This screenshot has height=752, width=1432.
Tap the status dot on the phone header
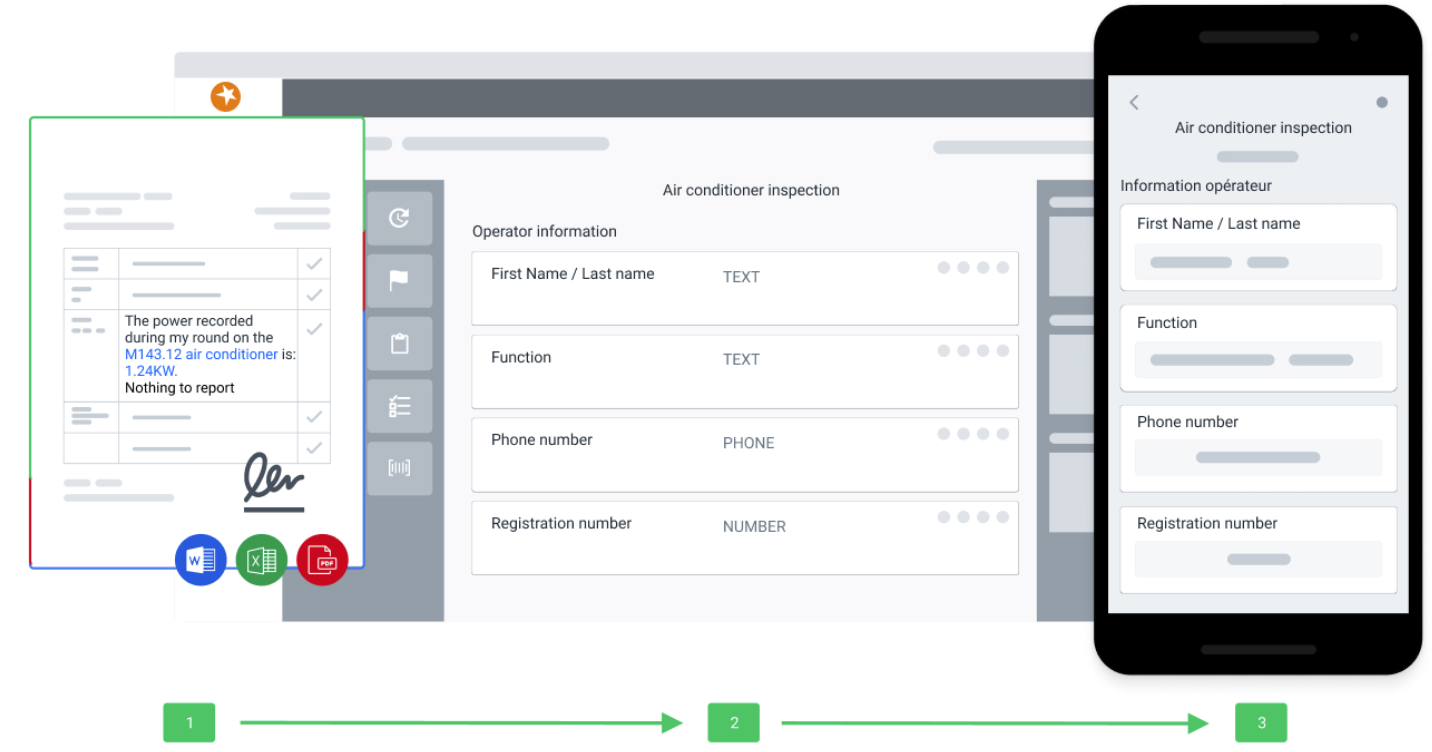click(x=1382, y=101)
